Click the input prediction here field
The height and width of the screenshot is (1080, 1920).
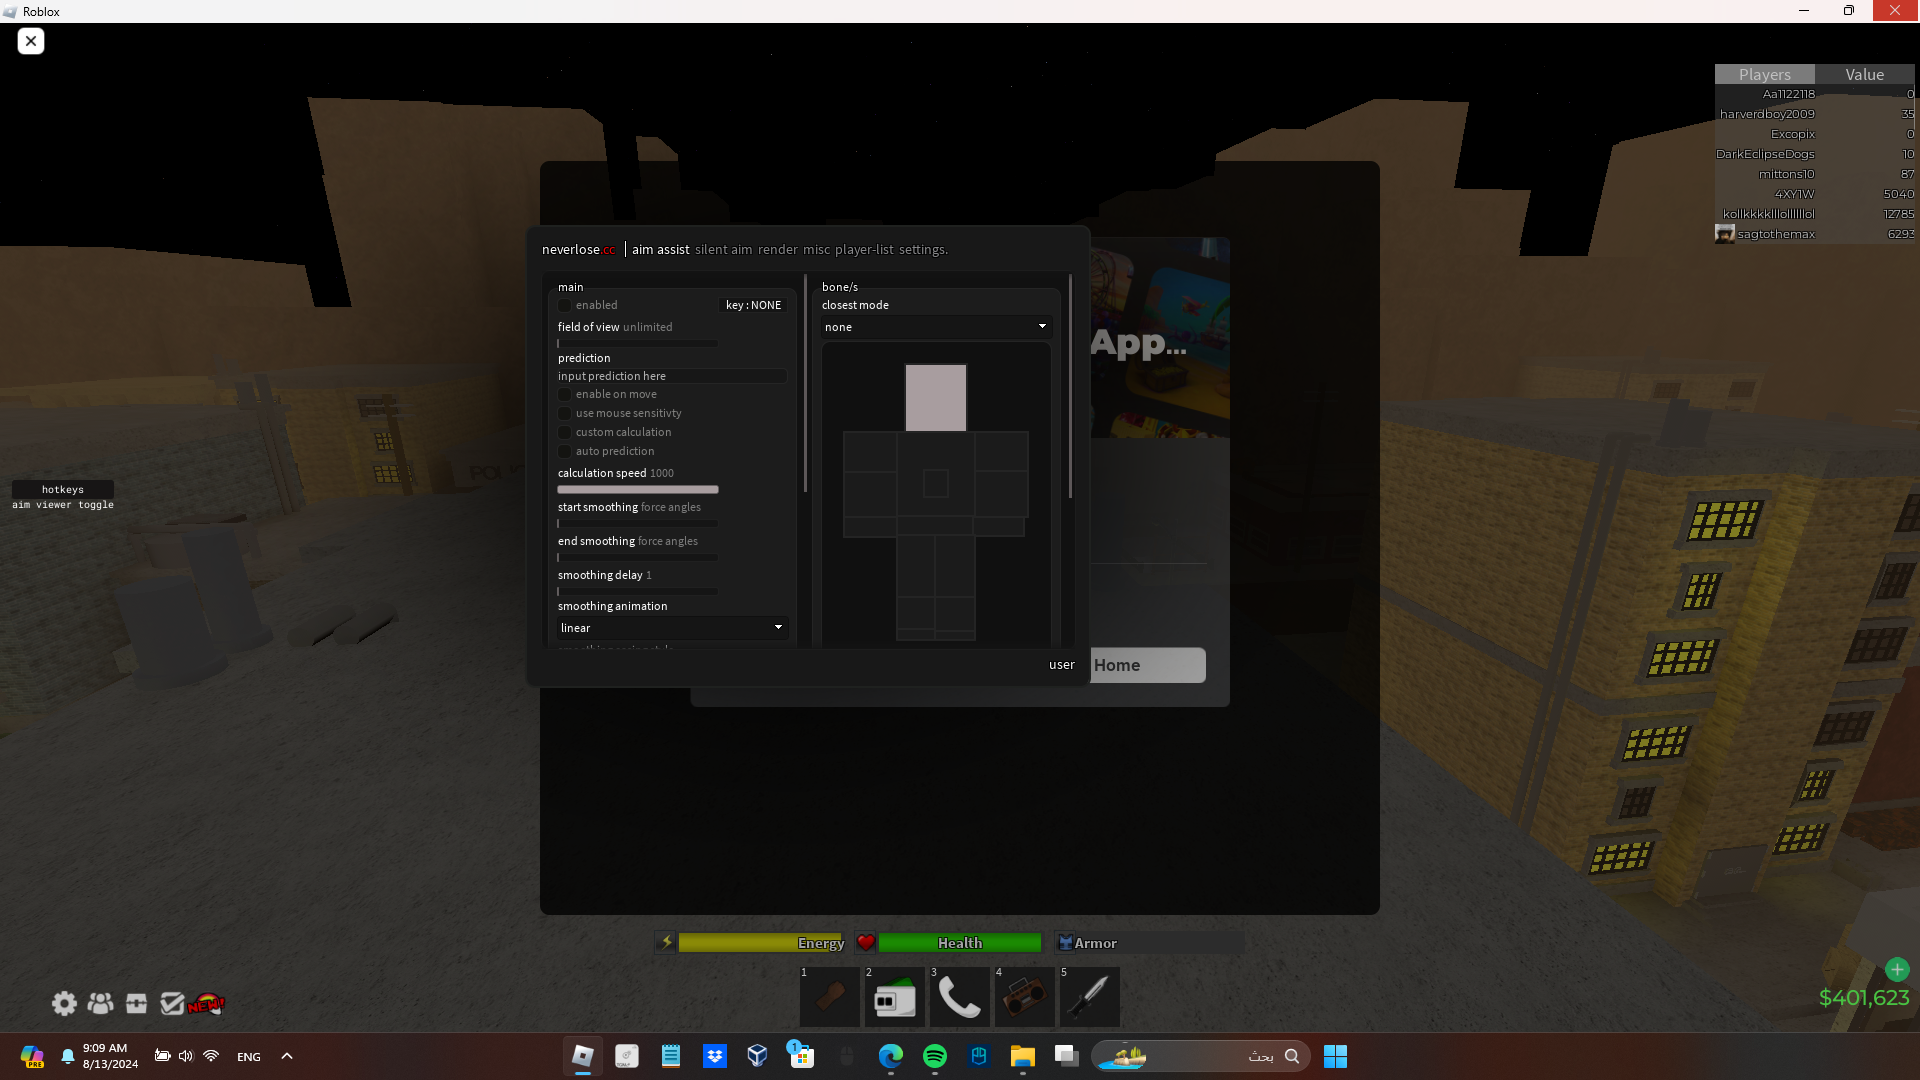coord(671,377)
